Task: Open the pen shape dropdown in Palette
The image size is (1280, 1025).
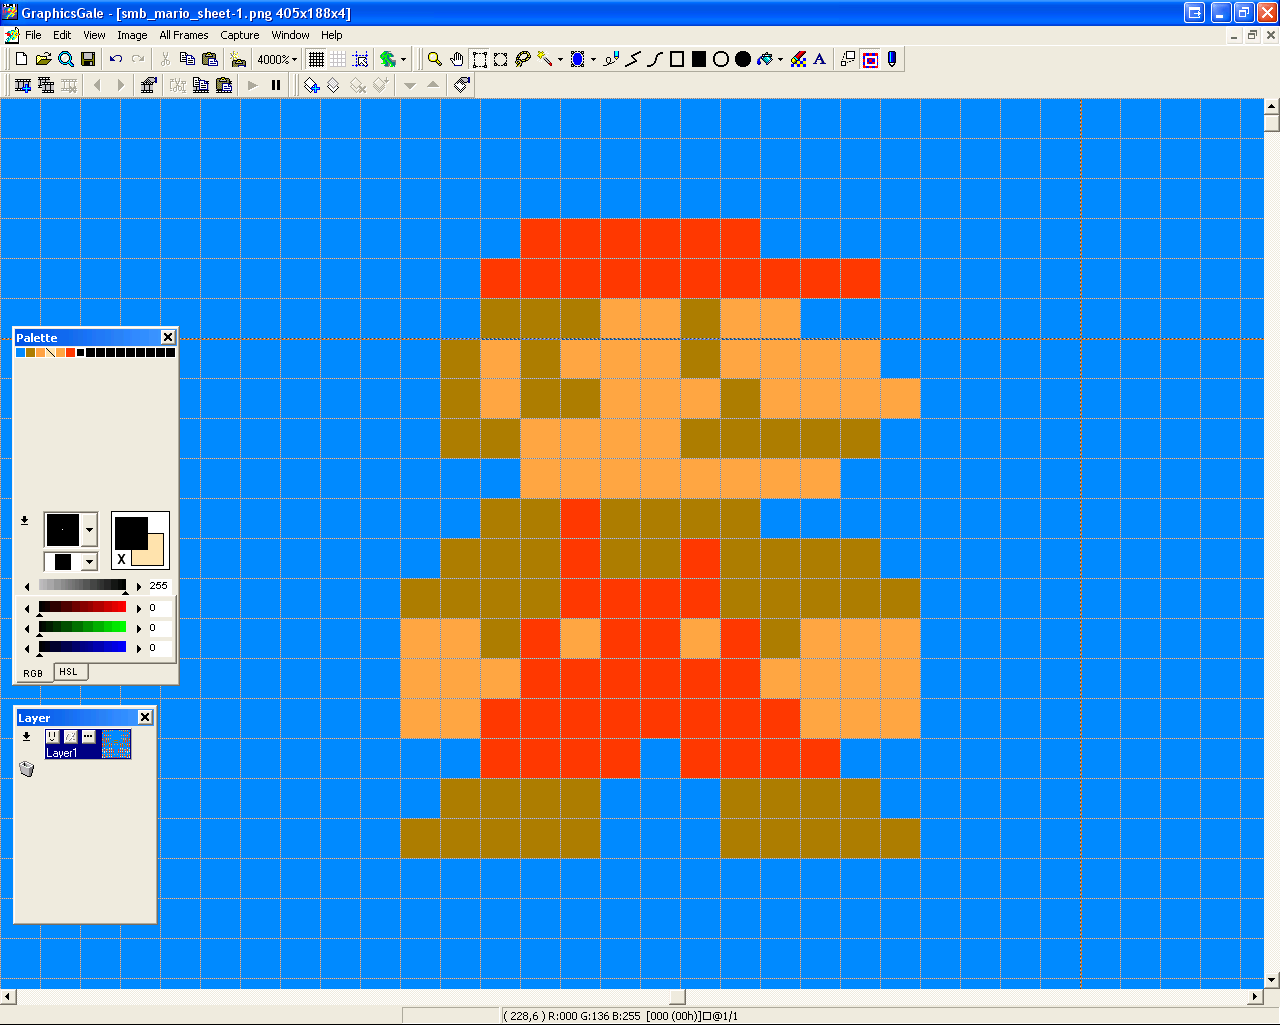Action: point(89,562)
